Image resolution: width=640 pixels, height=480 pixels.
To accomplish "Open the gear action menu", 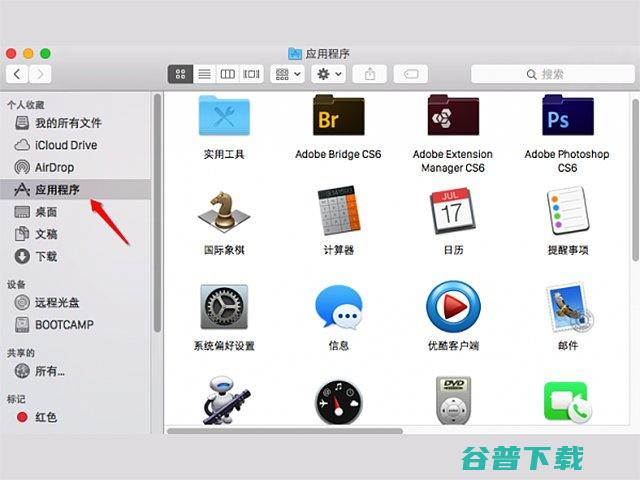I will 329,74.
